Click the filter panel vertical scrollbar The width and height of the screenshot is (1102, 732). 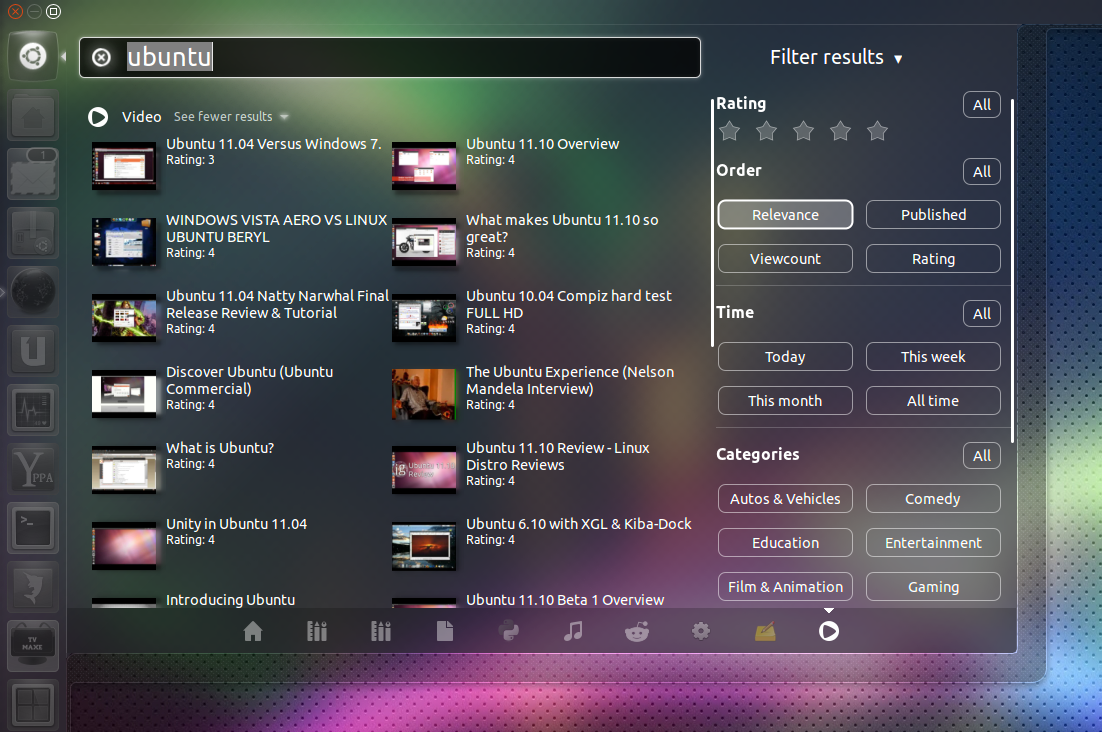click(1012, 271)
